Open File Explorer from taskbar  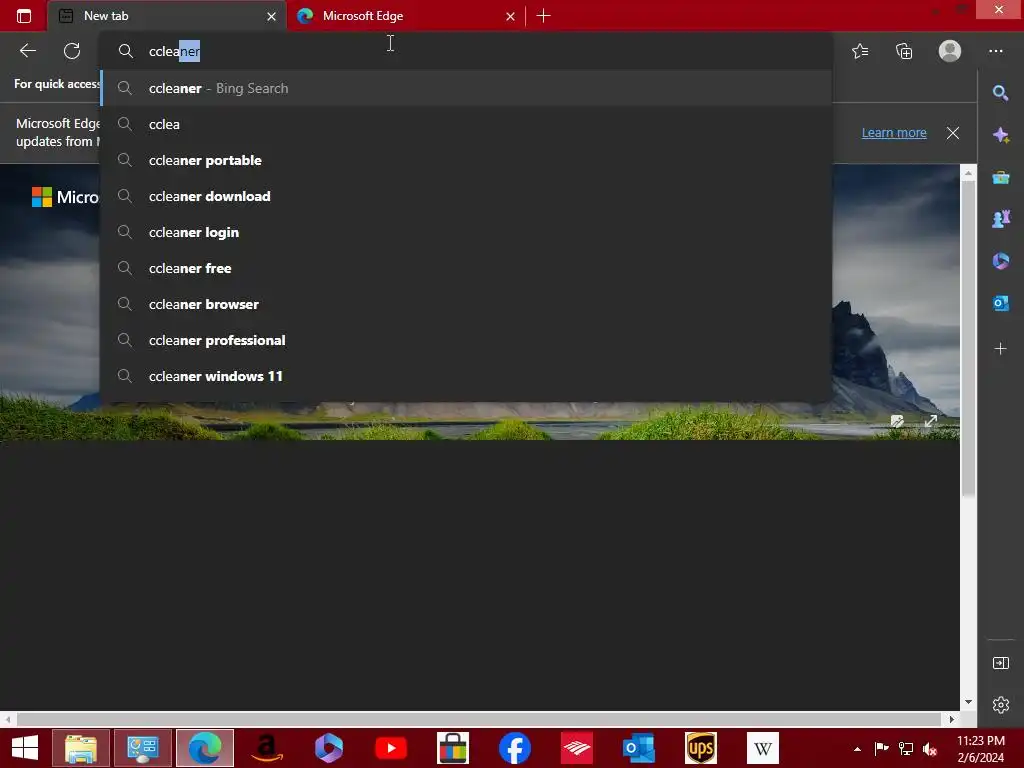[x=81, y=748]
